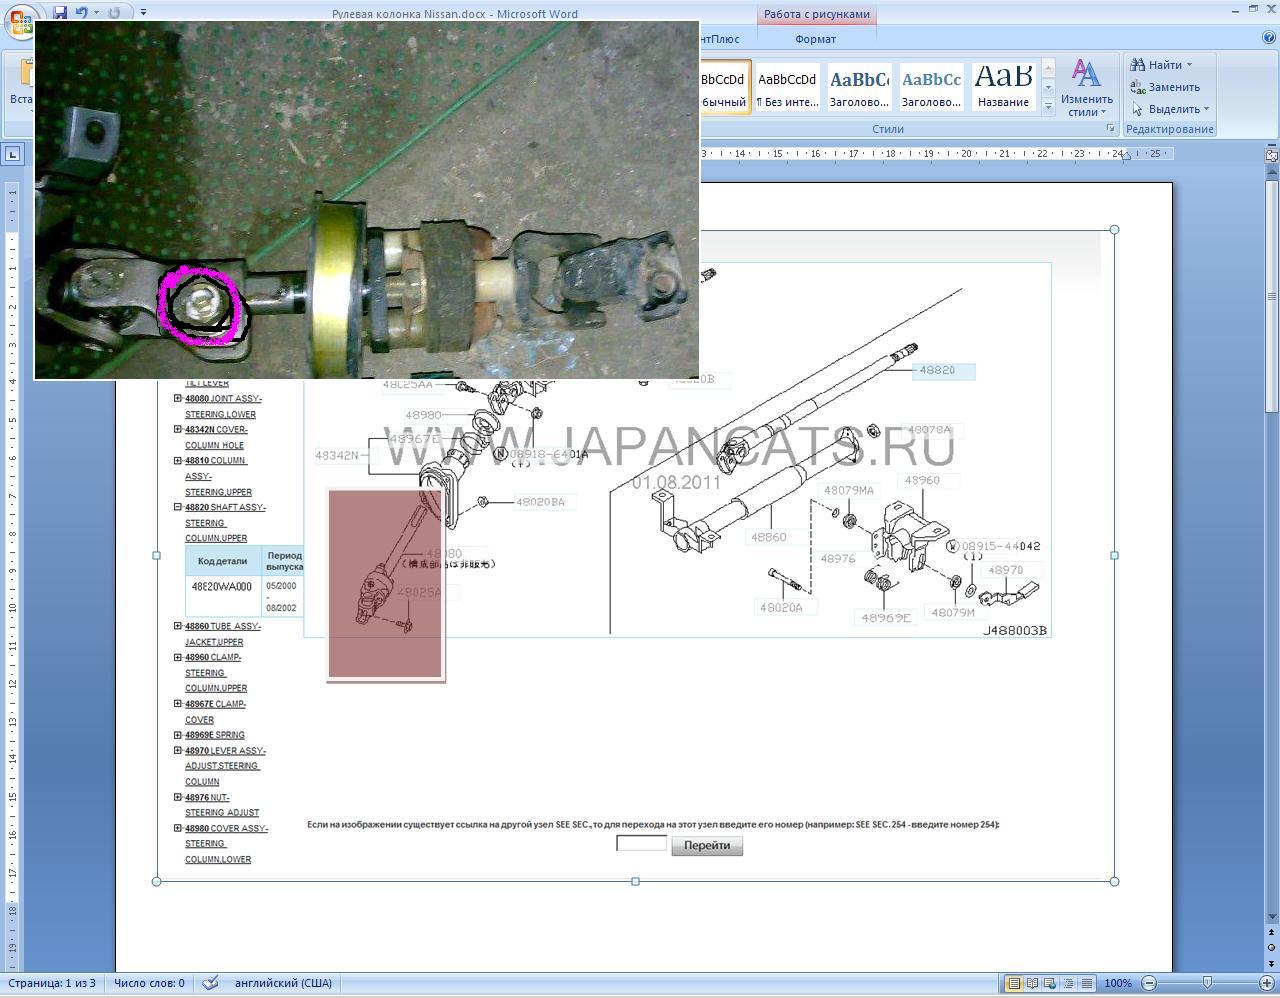
Task: Collapse 48820 SHAFT ASSY-STEERING COLUMN,UPPER node
Action: pyautogui.click(x=178, y=507)
